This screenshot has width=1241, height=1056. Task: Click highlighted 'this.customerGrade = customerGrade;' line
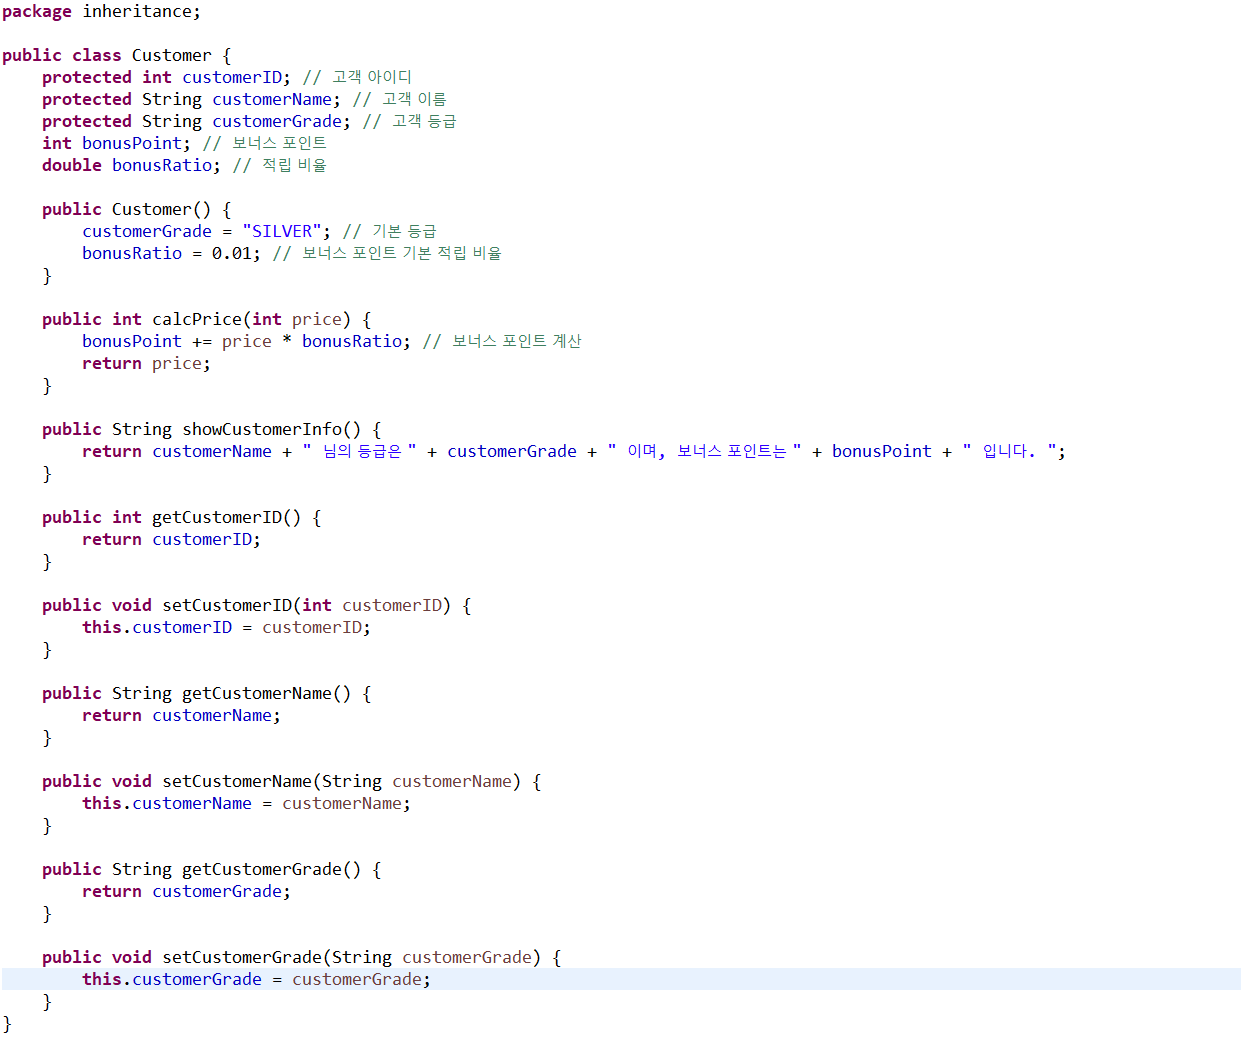coord(621,979)
